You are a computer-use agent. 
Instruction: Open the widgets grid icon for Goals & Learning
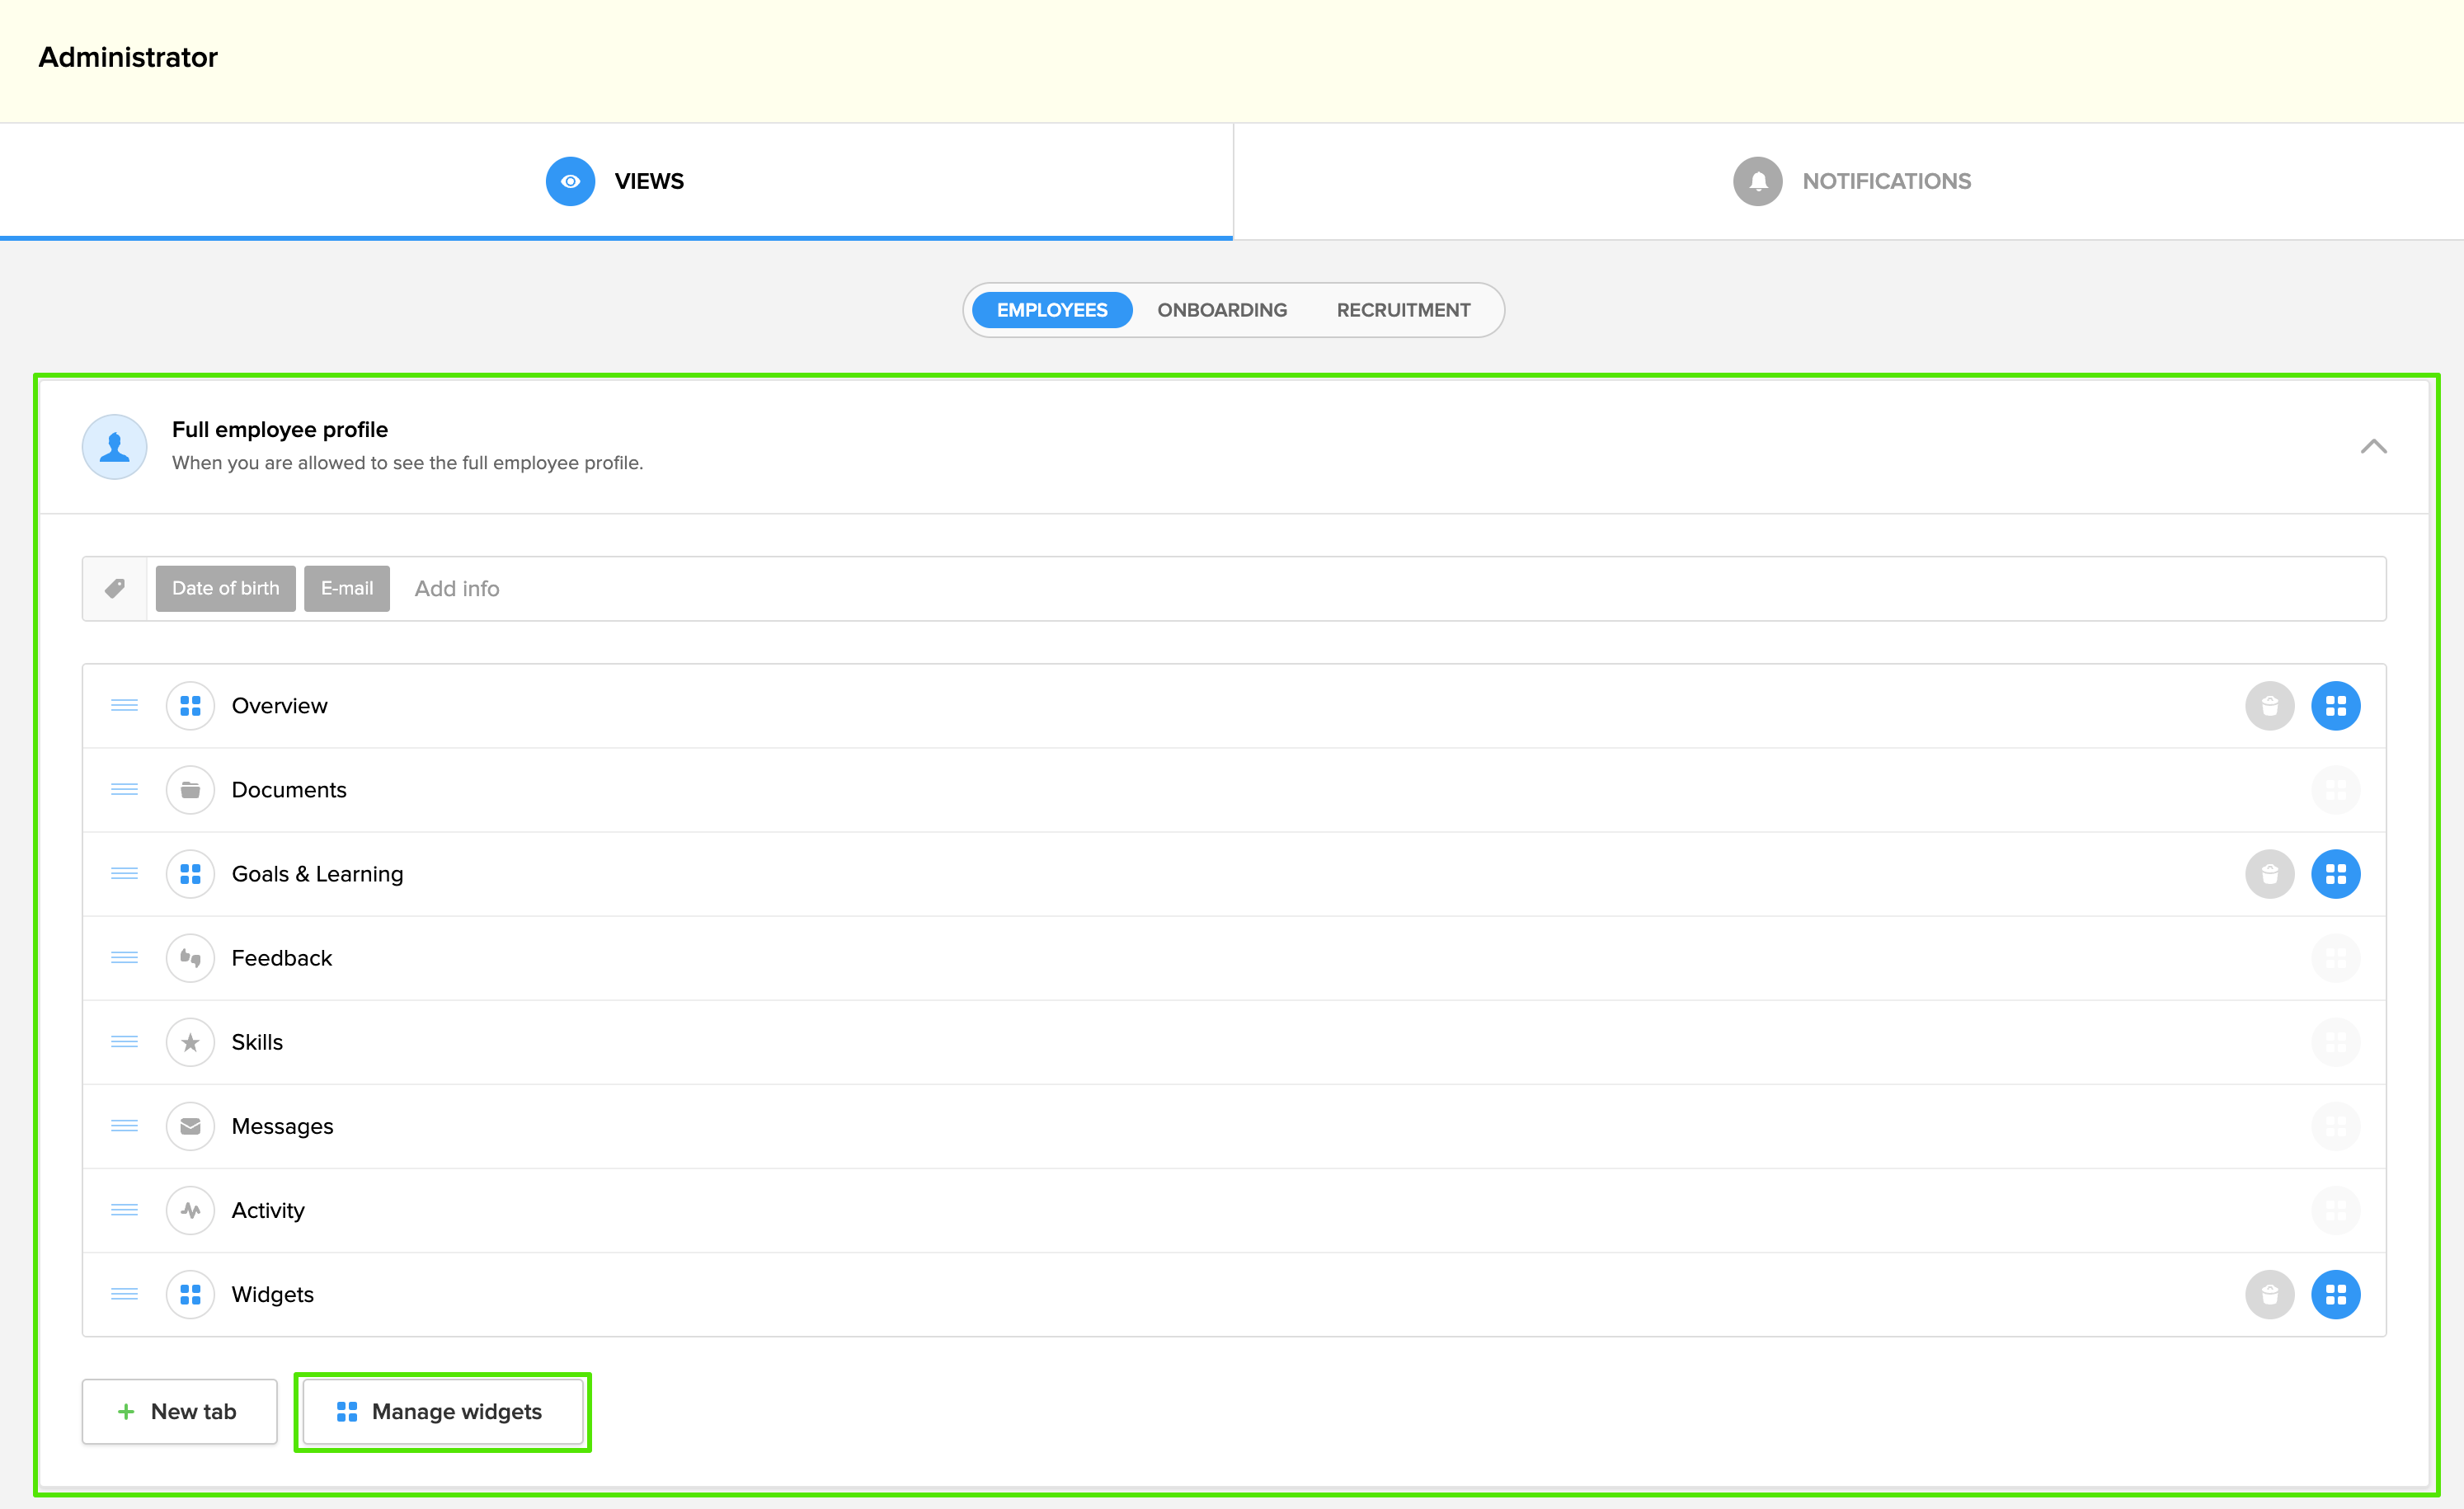coord(2335,874)
